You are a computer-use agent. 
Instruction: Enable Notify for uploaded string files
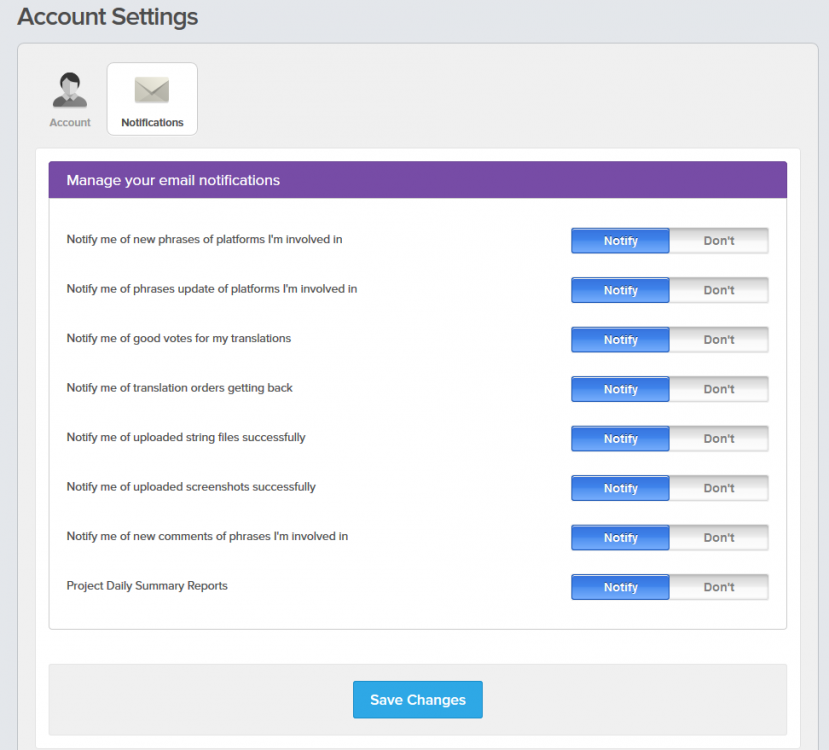click(620, 439)
